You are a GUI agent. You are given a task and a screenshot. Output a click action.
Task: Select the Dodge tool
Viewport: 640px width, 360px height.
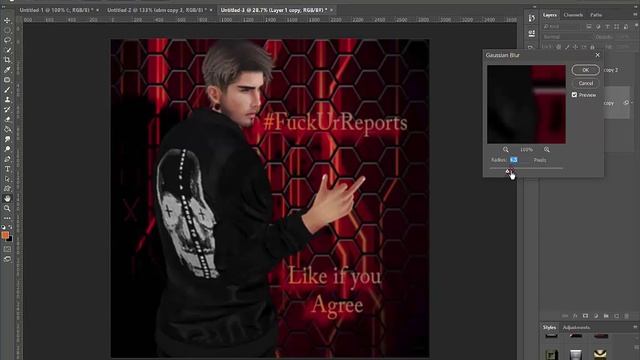(7, 149)
